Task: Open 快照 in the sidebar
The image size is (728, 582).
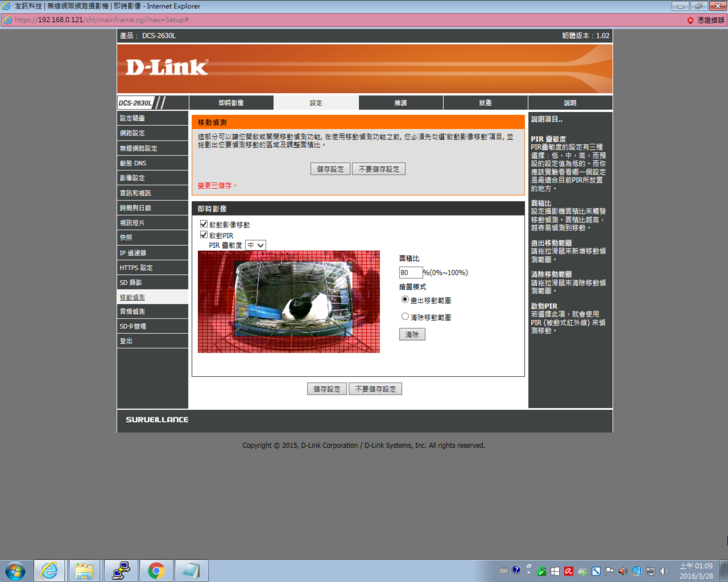Action: click(x=152, y=237)
